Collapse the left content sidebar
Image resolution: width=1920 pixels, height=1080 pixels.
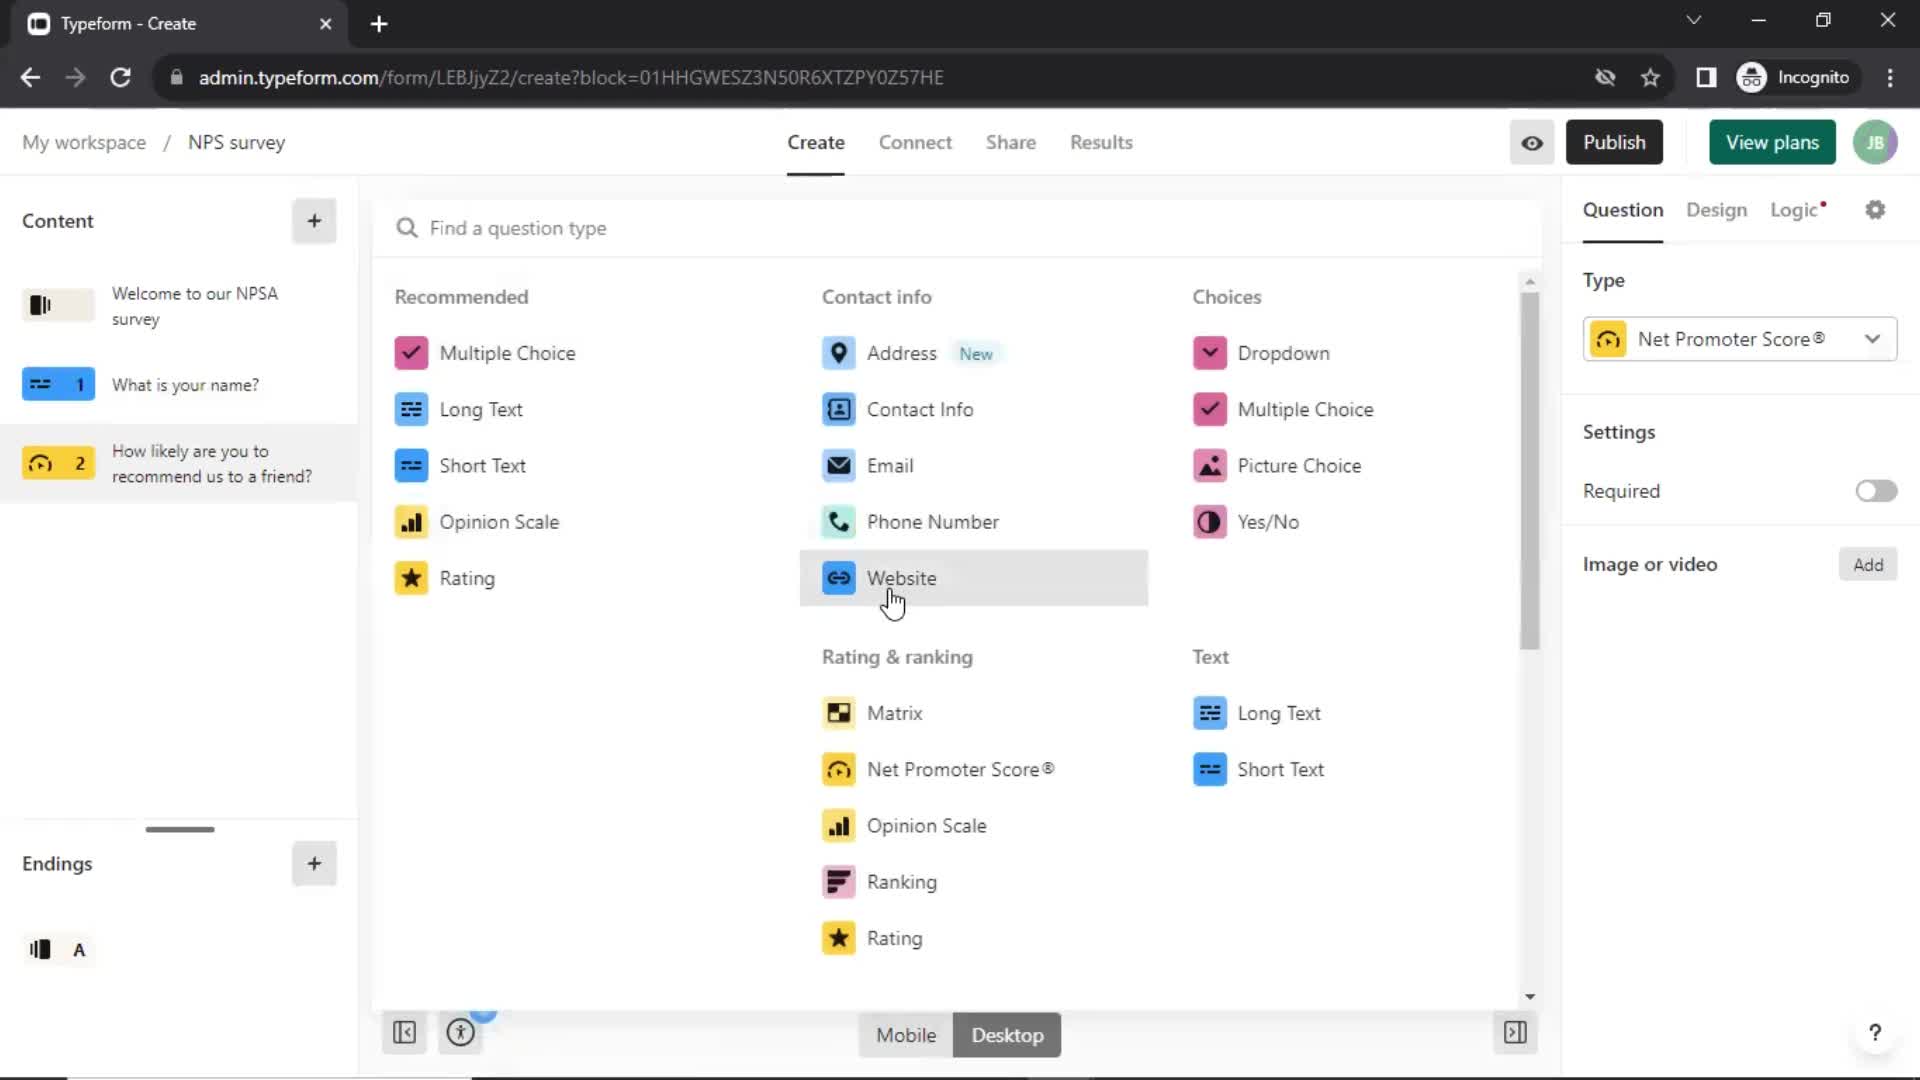tap(405, 1032)
